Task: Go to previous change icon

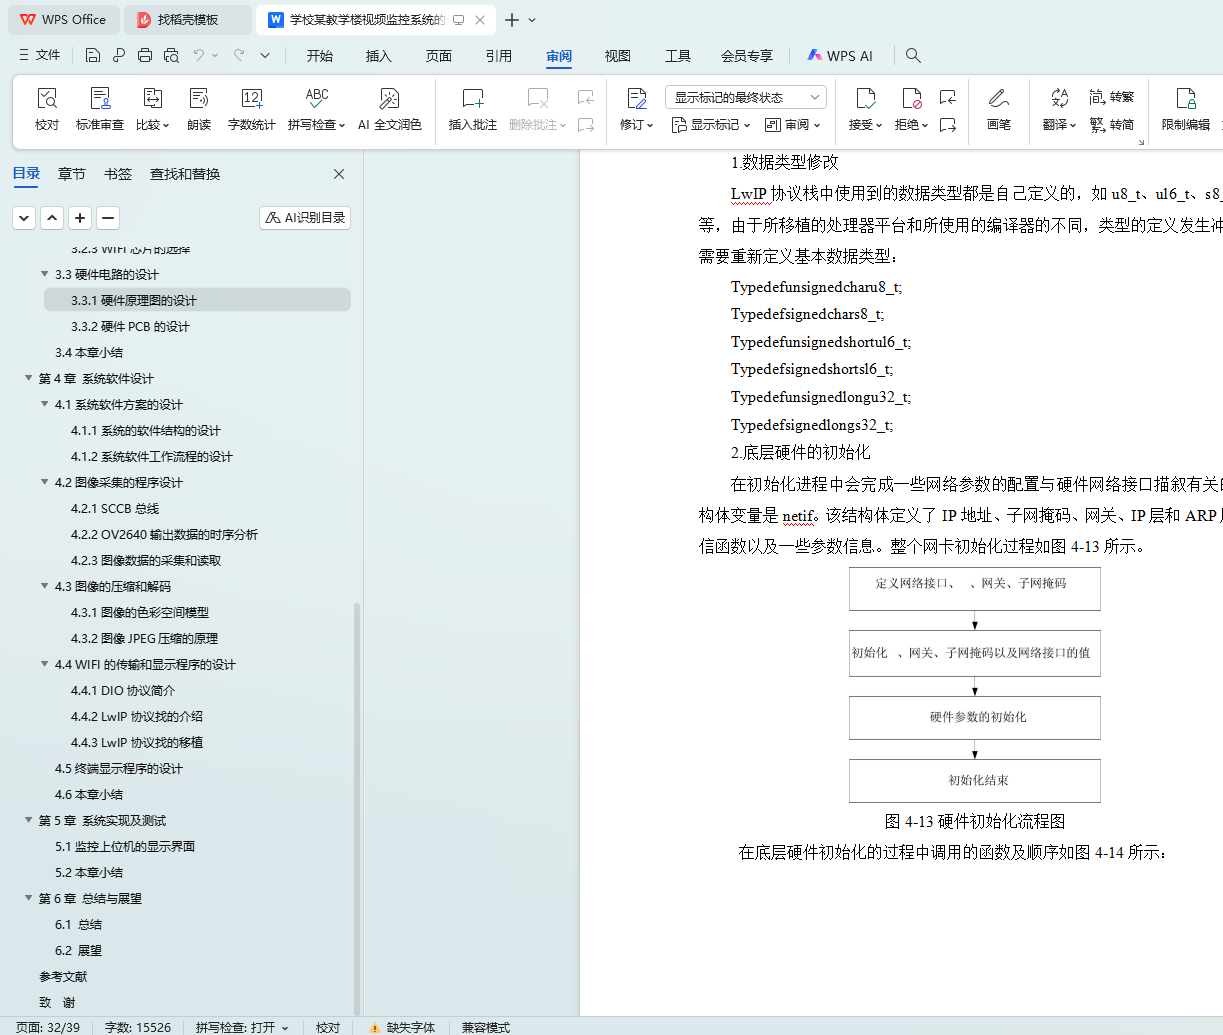Action: (x=948, y=97)
